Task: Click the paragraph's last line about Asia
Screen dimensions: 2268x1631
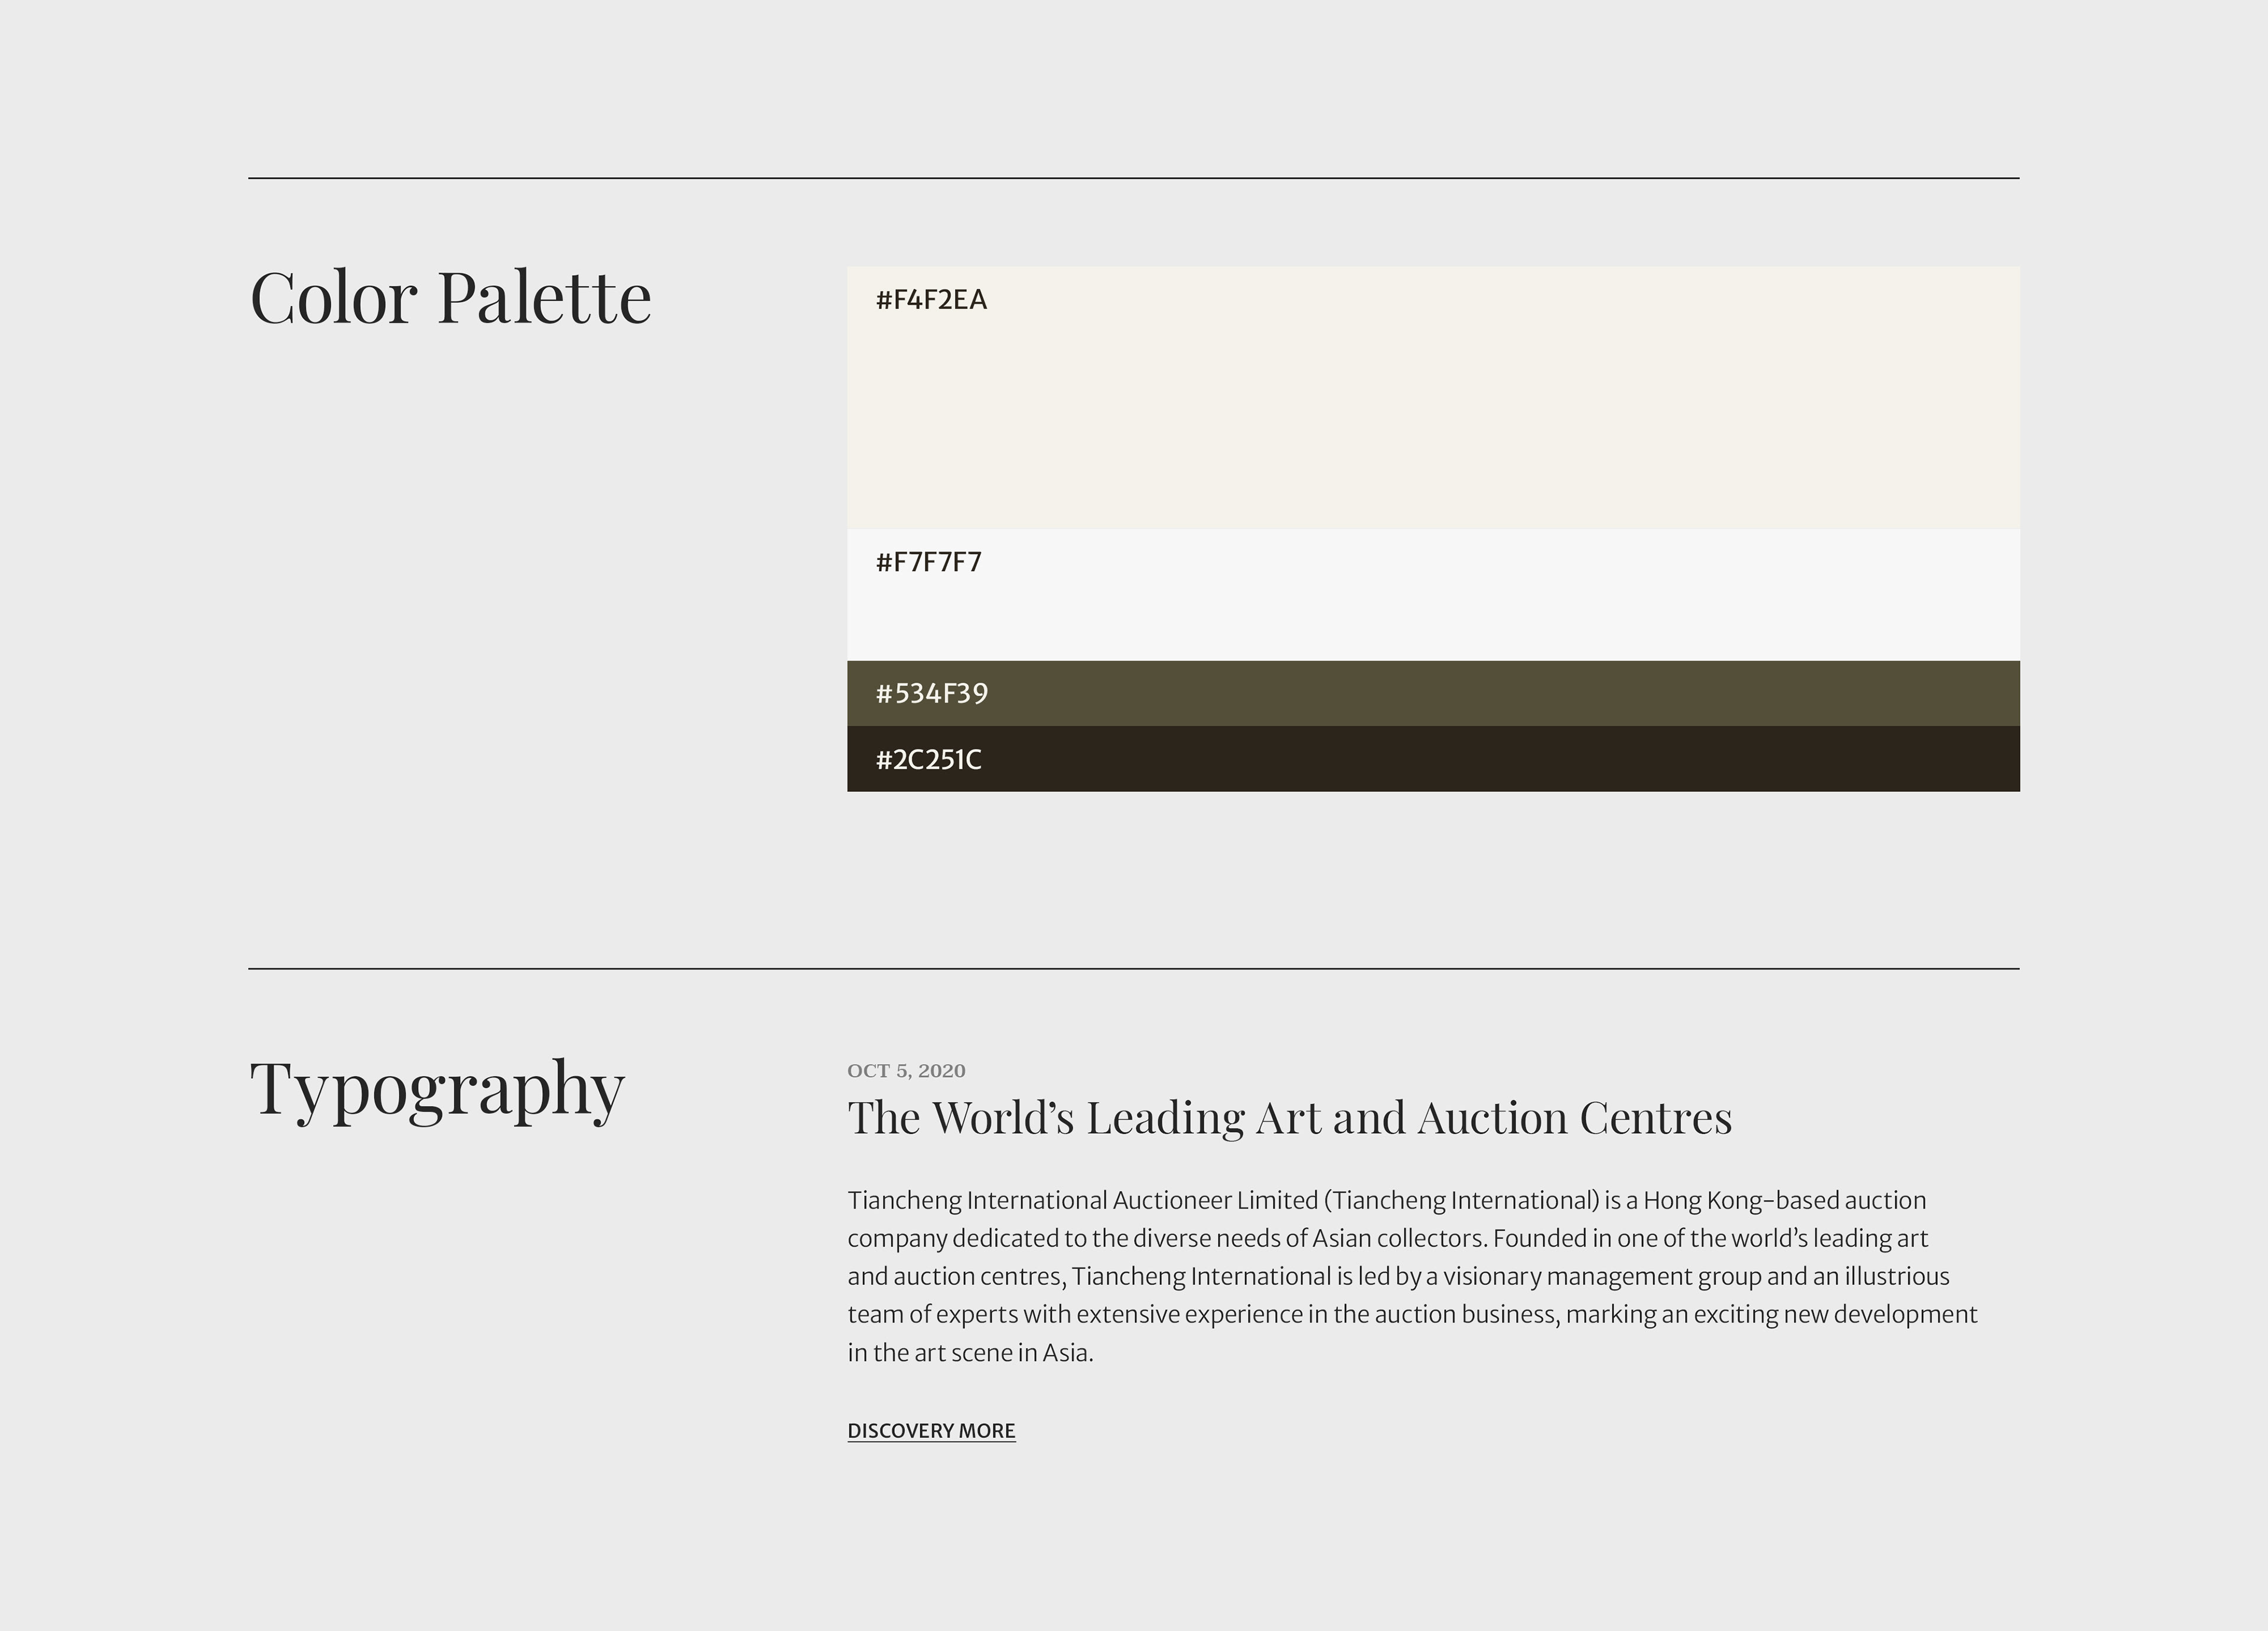Action: (970, 1353)
